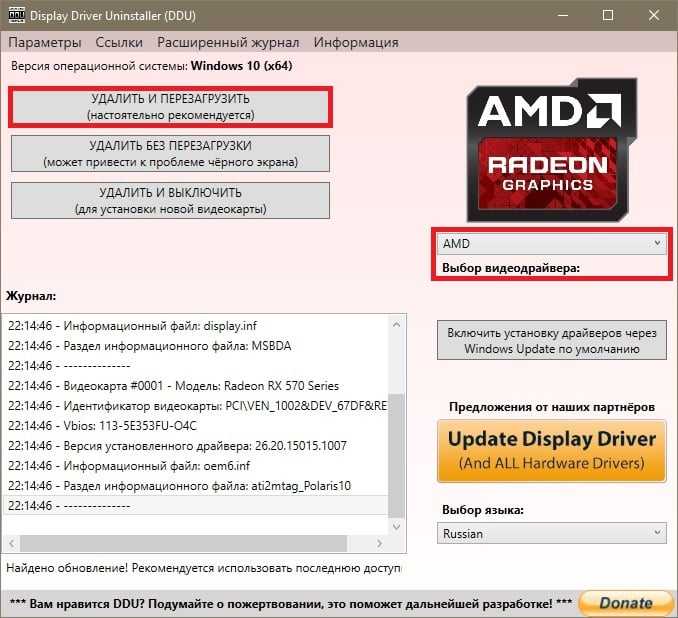The width and height of the screenshot is (678, 618).
Task: Click the scroll left arrow under the log
Action: 12,543
